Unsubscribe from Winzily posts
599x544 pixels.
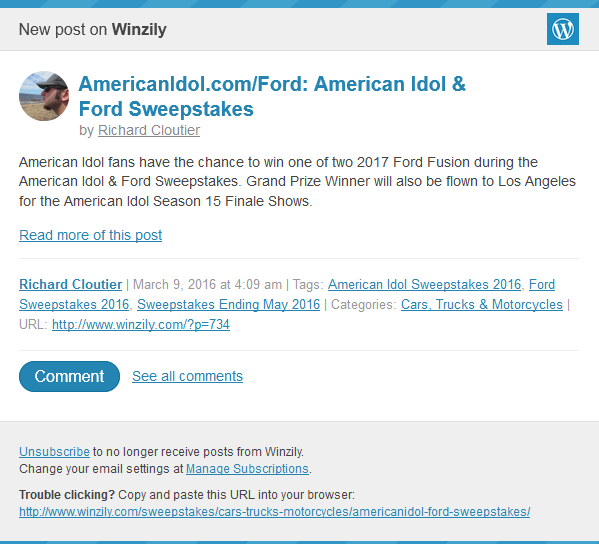click(54, 452)
